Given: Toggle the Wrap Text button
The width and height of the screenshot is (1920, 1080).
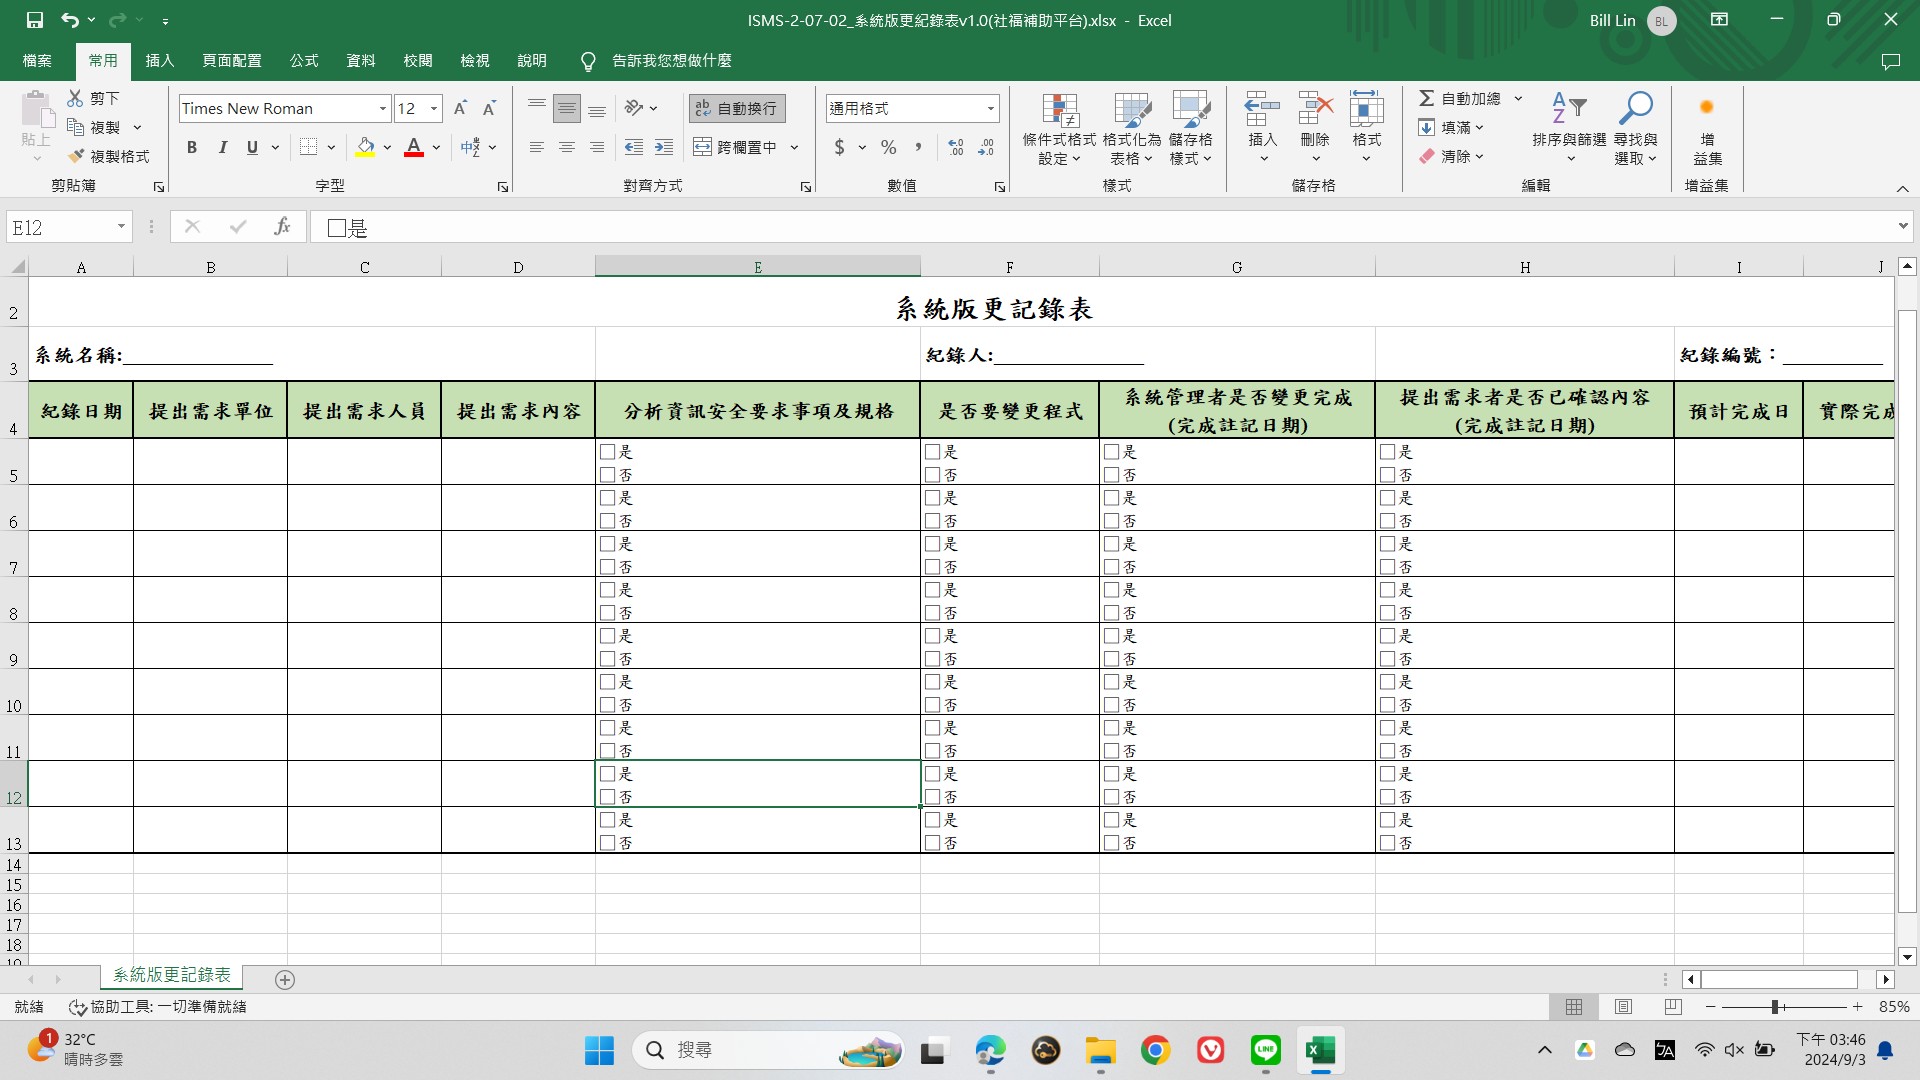Looking at the screenshot, I should click(737, 108).
